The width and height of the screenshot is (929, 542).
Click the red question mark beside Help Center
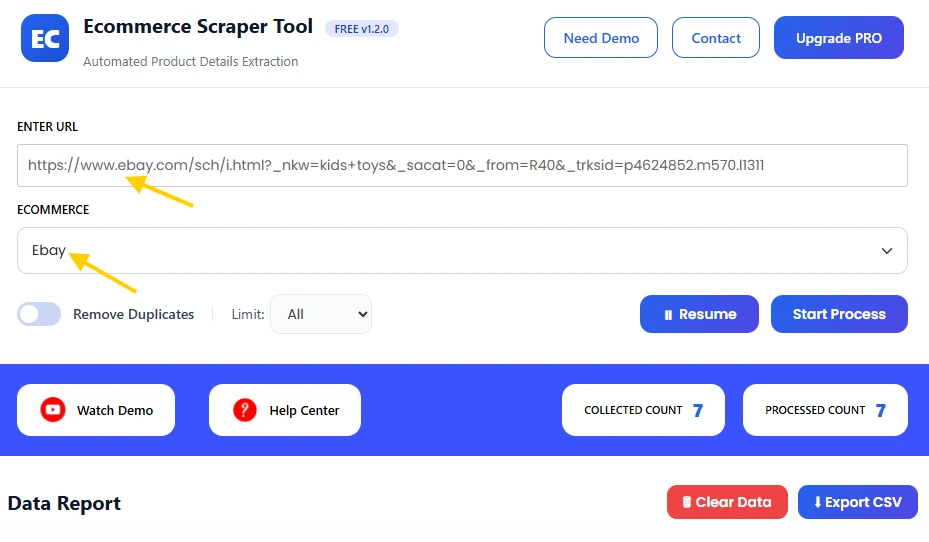coord(245,410)
